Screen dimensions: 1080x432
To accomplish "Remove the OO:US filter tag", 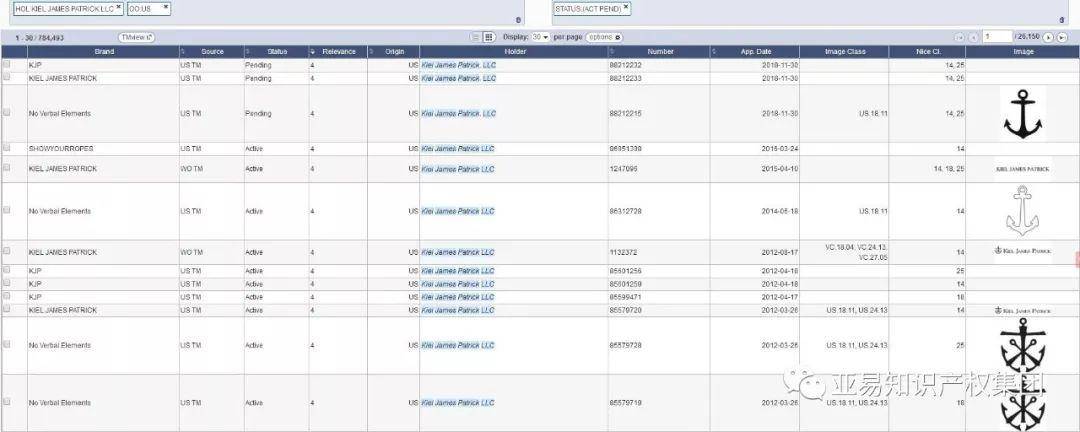I will 166,7.
